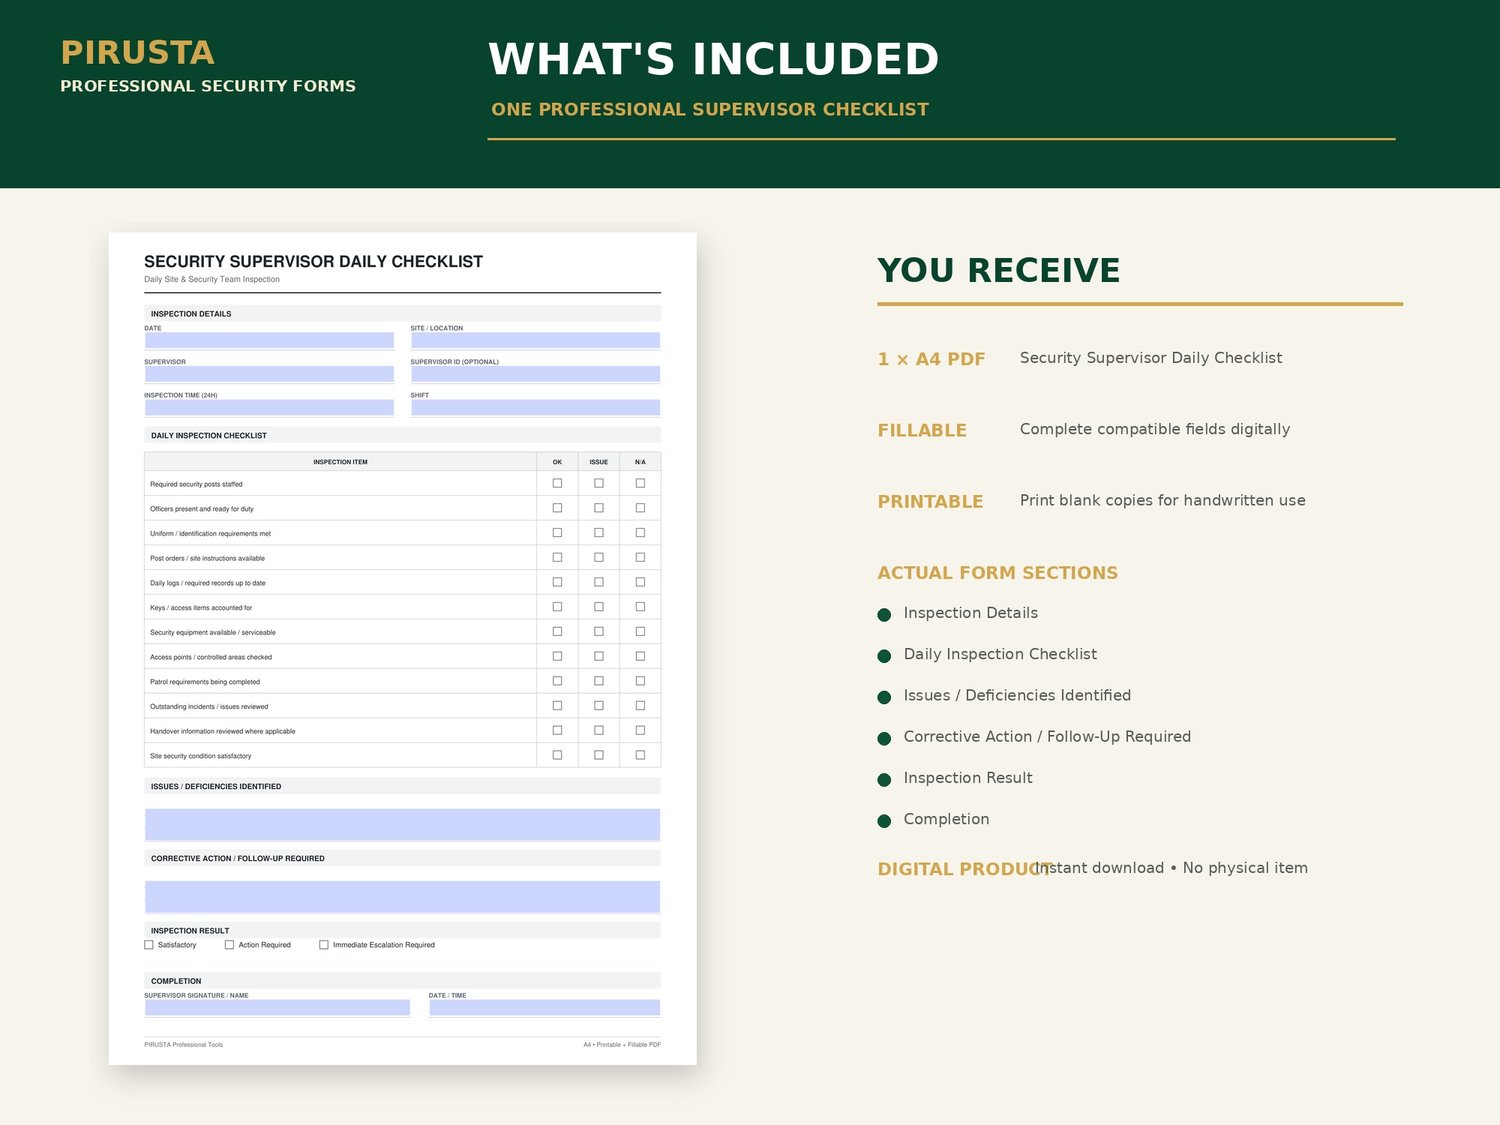Click the form title 'Security Supervisor Daily Checklist'
This screenshot has width=1500, height=1125.
pyautogui.click(x=313, y=261)
